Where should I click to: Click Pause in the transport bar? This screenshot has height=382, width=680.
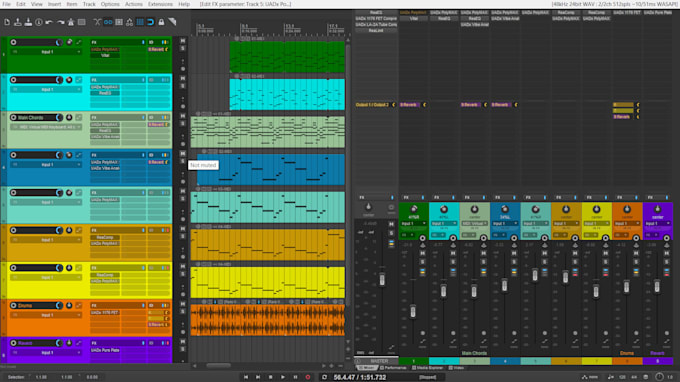(x=295, y=377)
